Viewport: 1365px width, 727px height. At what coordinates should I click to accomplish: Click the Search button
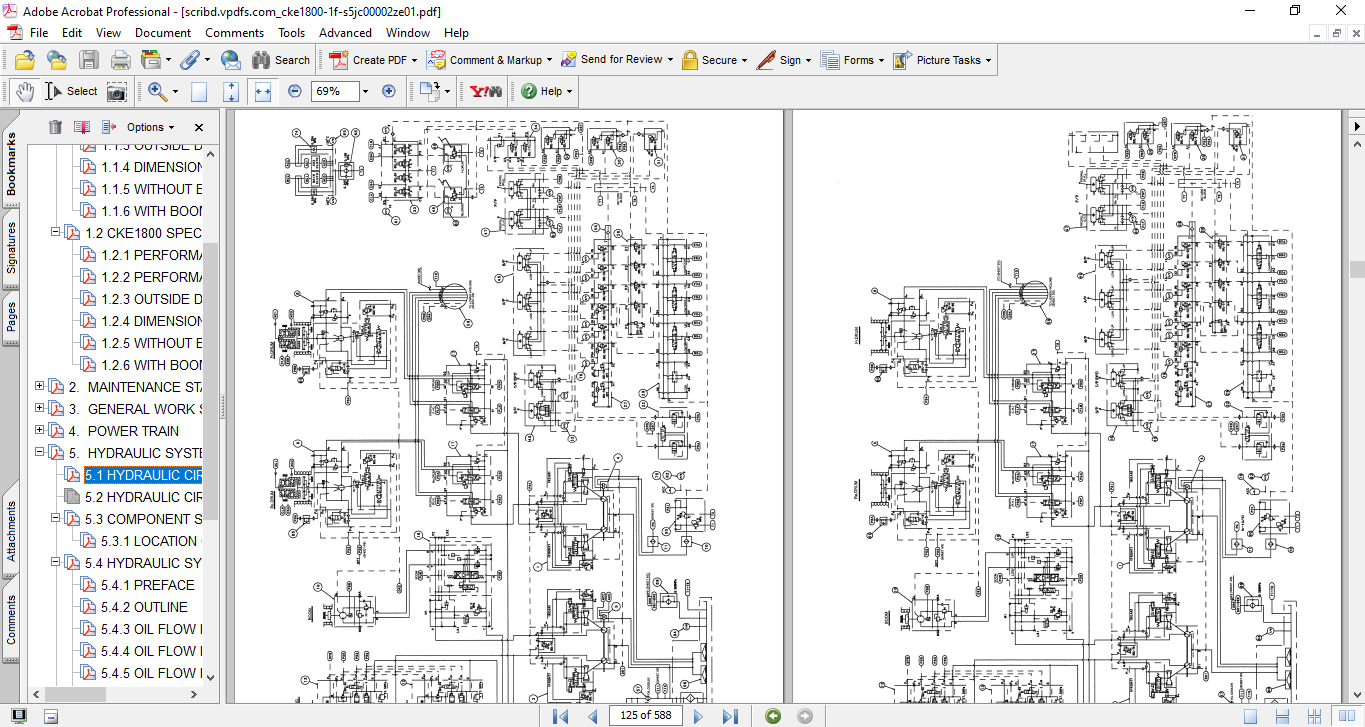[281, 60]
